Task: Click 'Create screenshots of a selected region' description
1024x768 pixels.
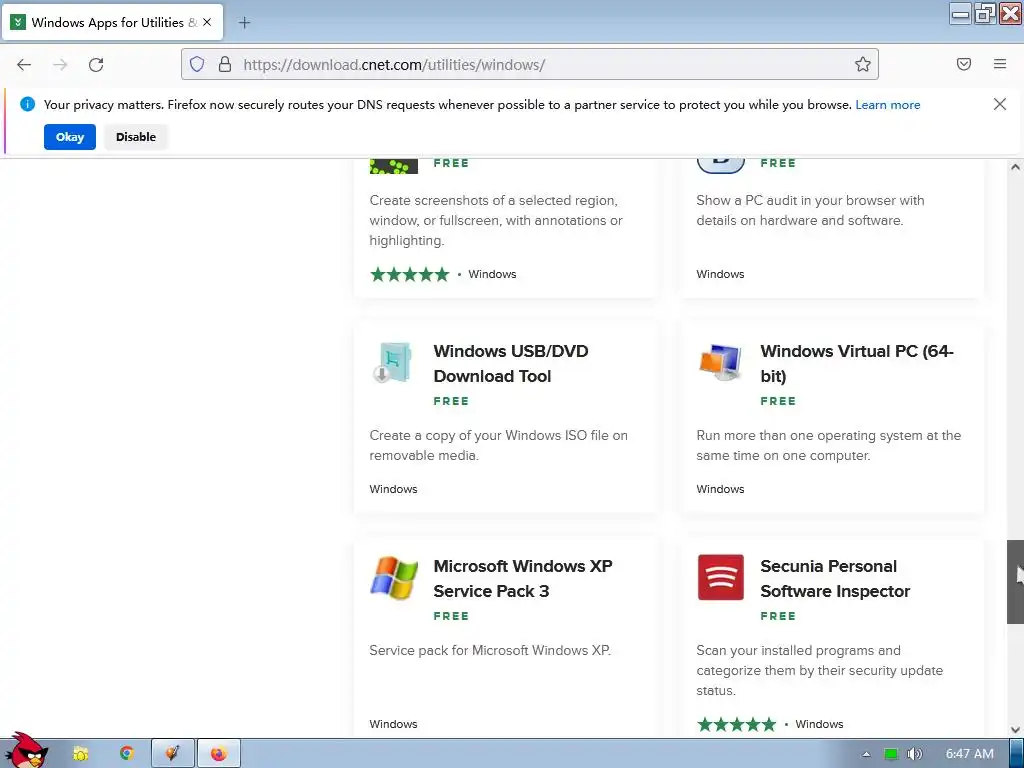Action: 496,221
